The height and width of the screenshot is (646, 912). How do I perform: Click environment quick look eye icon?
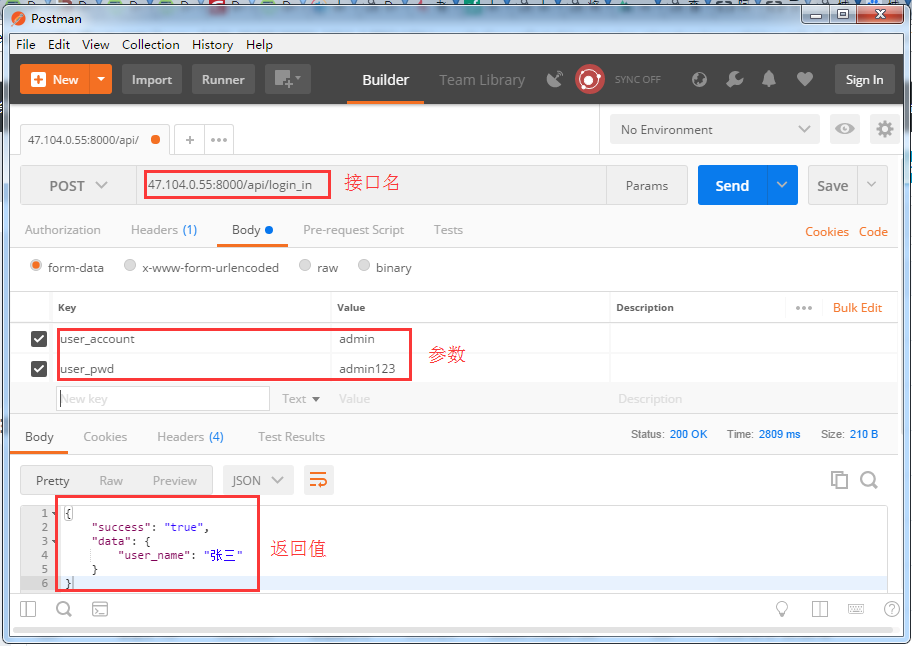coord(844,129)
